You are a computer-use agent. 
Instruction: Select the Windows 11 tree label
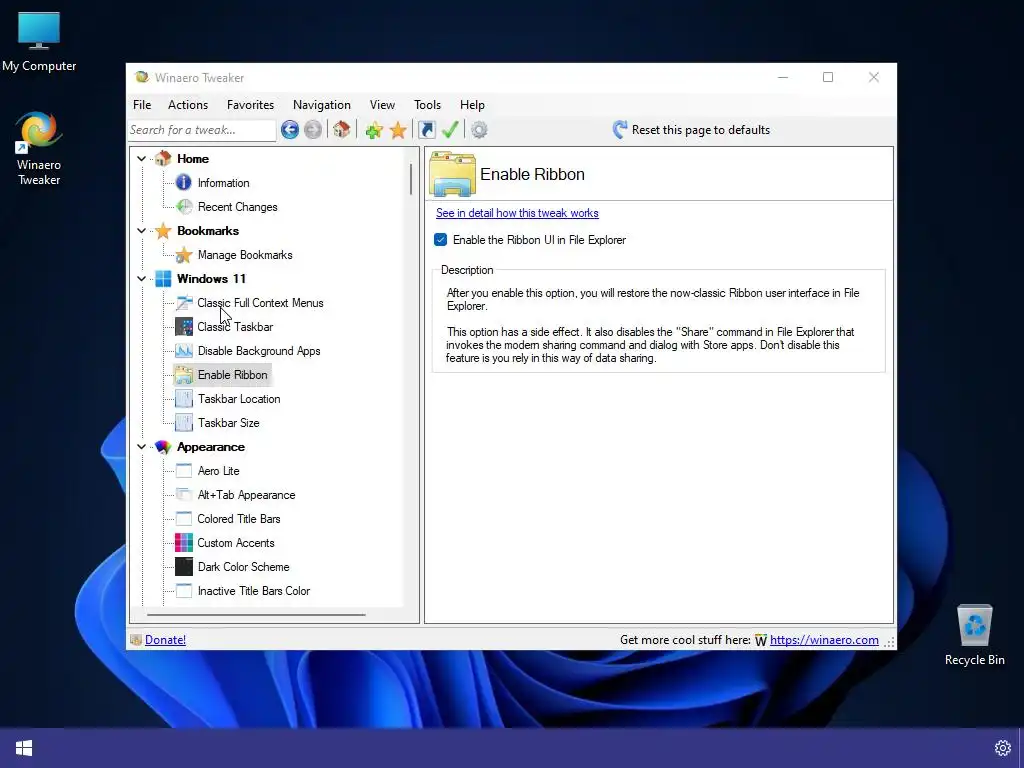211,279
